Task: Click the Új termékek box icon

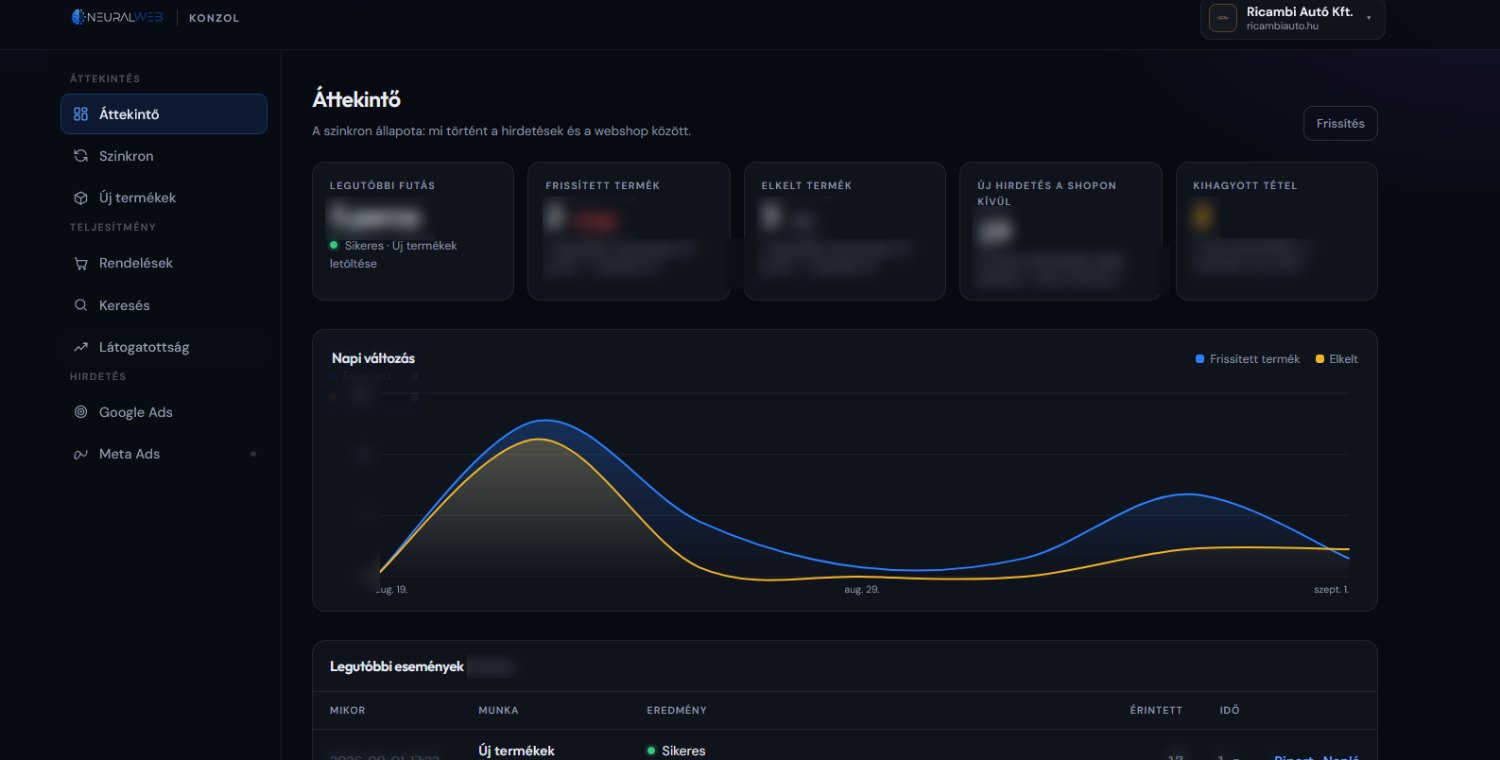Action: point(81,198)
